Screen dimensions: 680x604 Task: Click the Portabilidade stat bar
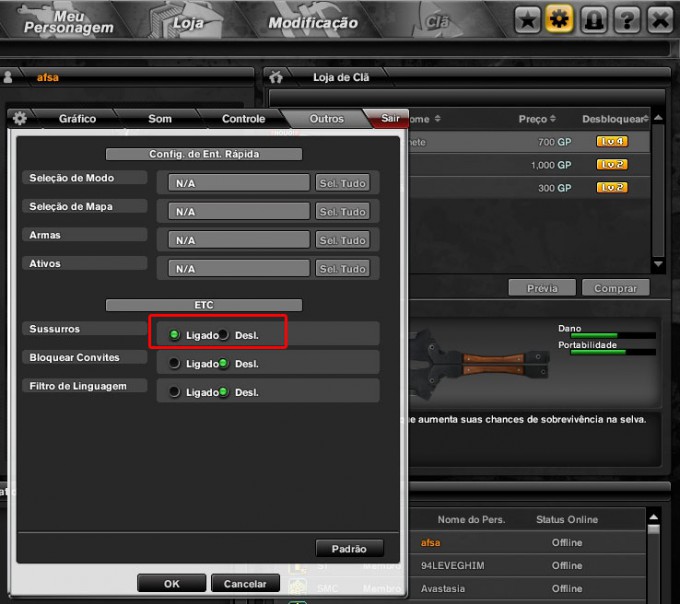[x=612, y=353]
